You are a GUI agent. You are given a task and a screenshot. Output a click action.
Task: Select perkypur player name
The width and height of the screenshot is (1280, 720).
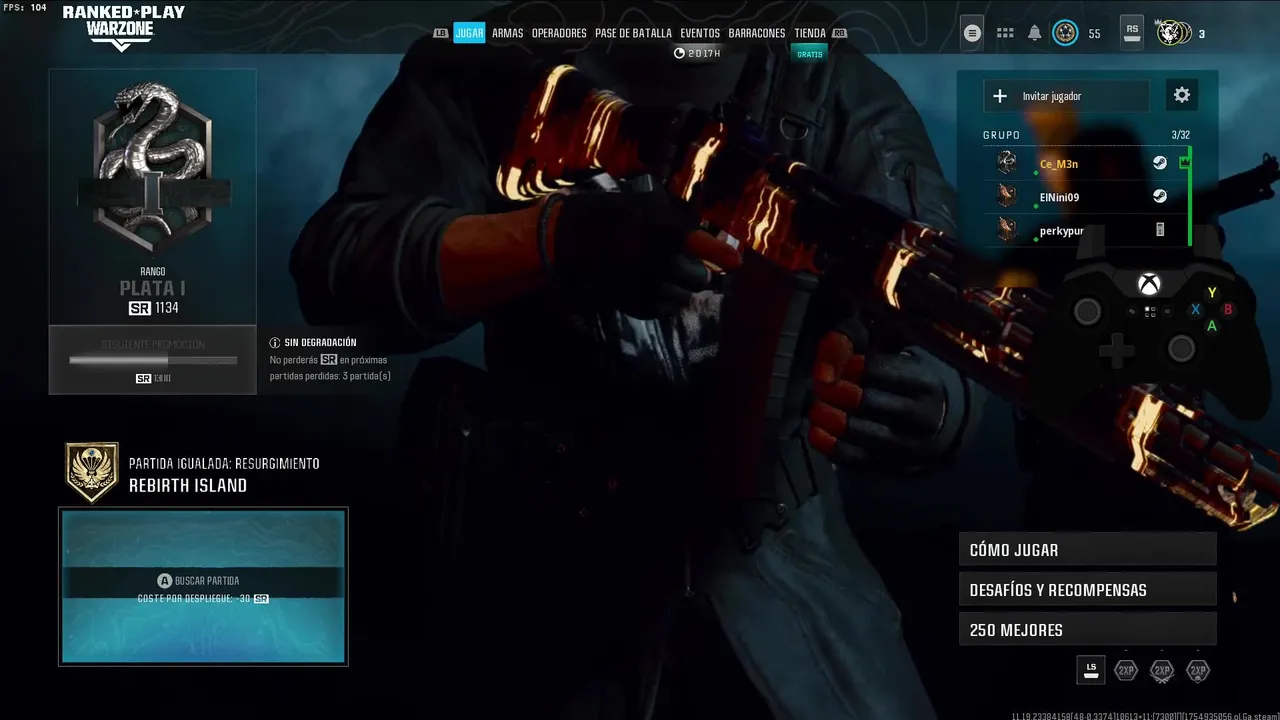tap(1061, 231)
